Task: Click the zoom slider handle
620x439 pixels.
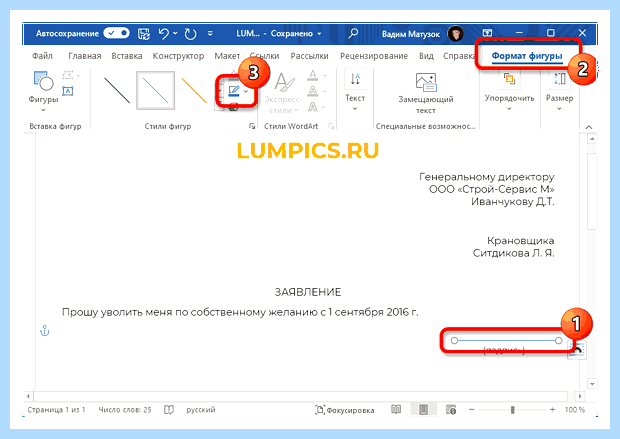Action: click(x=512, y=410)
